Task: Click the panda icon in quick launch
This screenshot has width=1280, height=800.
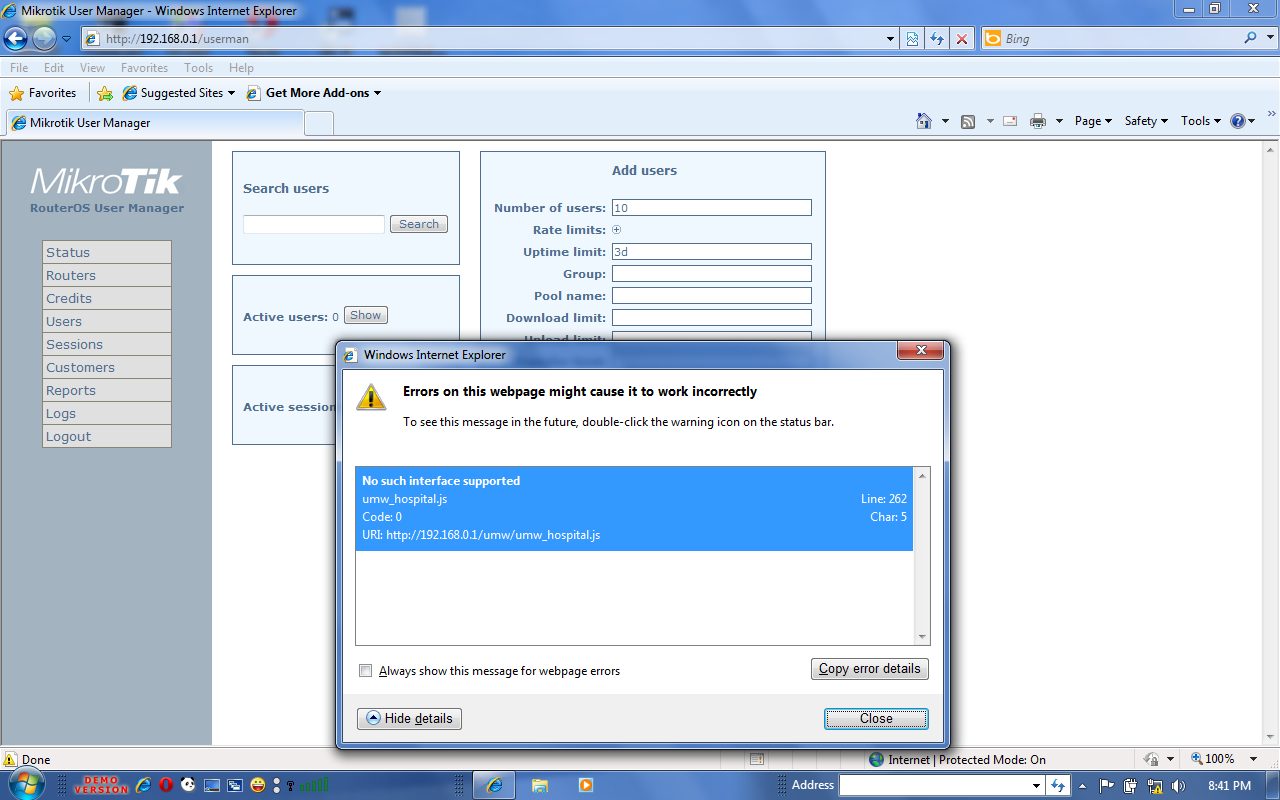Action: [x=188, y=785]
